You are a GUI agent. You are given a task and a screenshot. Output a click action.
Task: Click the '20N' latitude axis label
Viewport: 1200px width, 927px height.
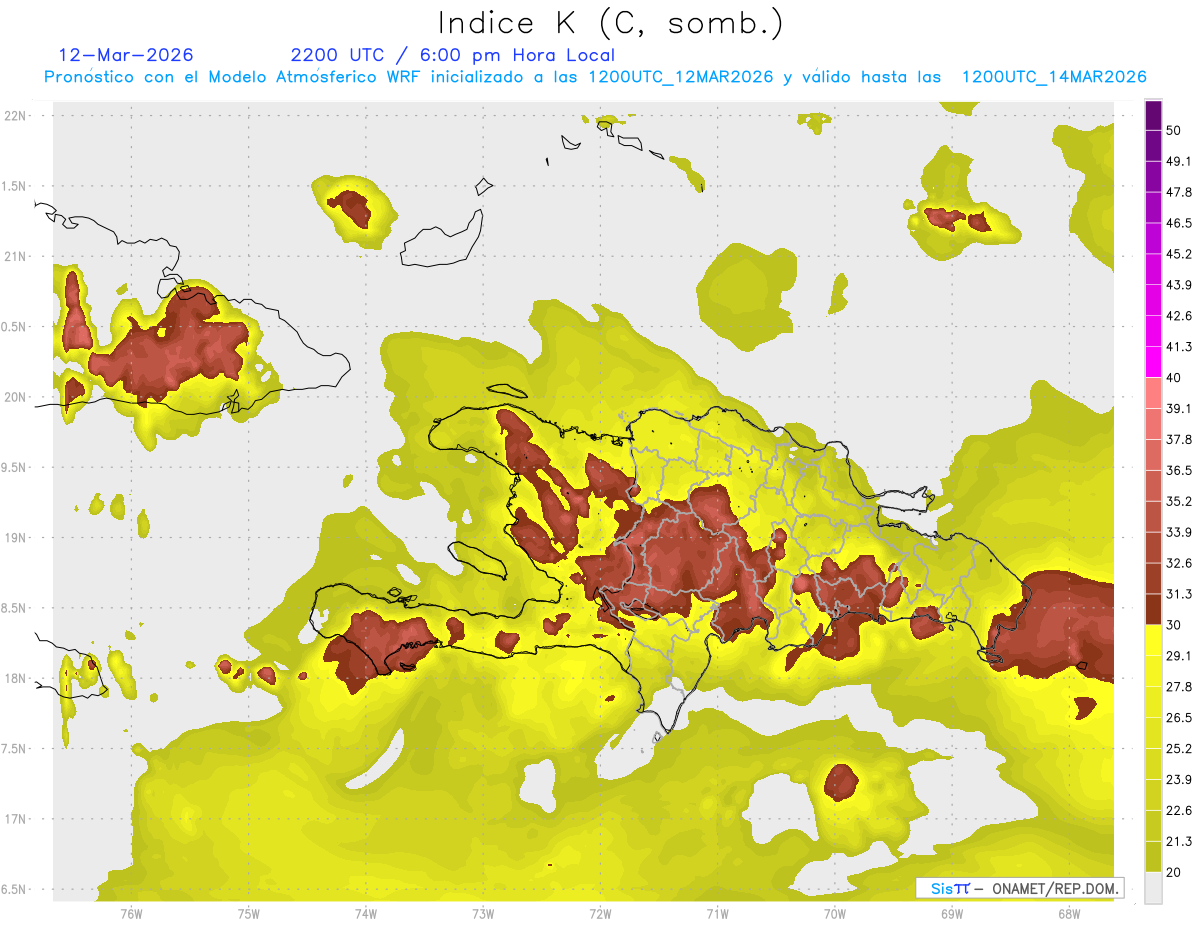(x=17, y=397)
